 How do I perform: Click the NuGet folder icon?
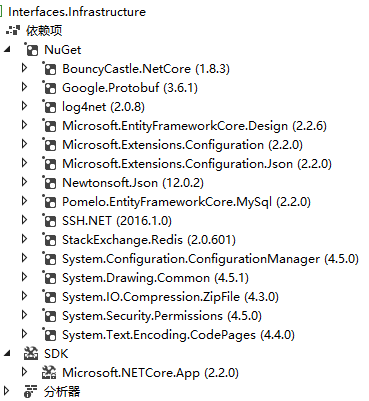(x=31, y=49)
